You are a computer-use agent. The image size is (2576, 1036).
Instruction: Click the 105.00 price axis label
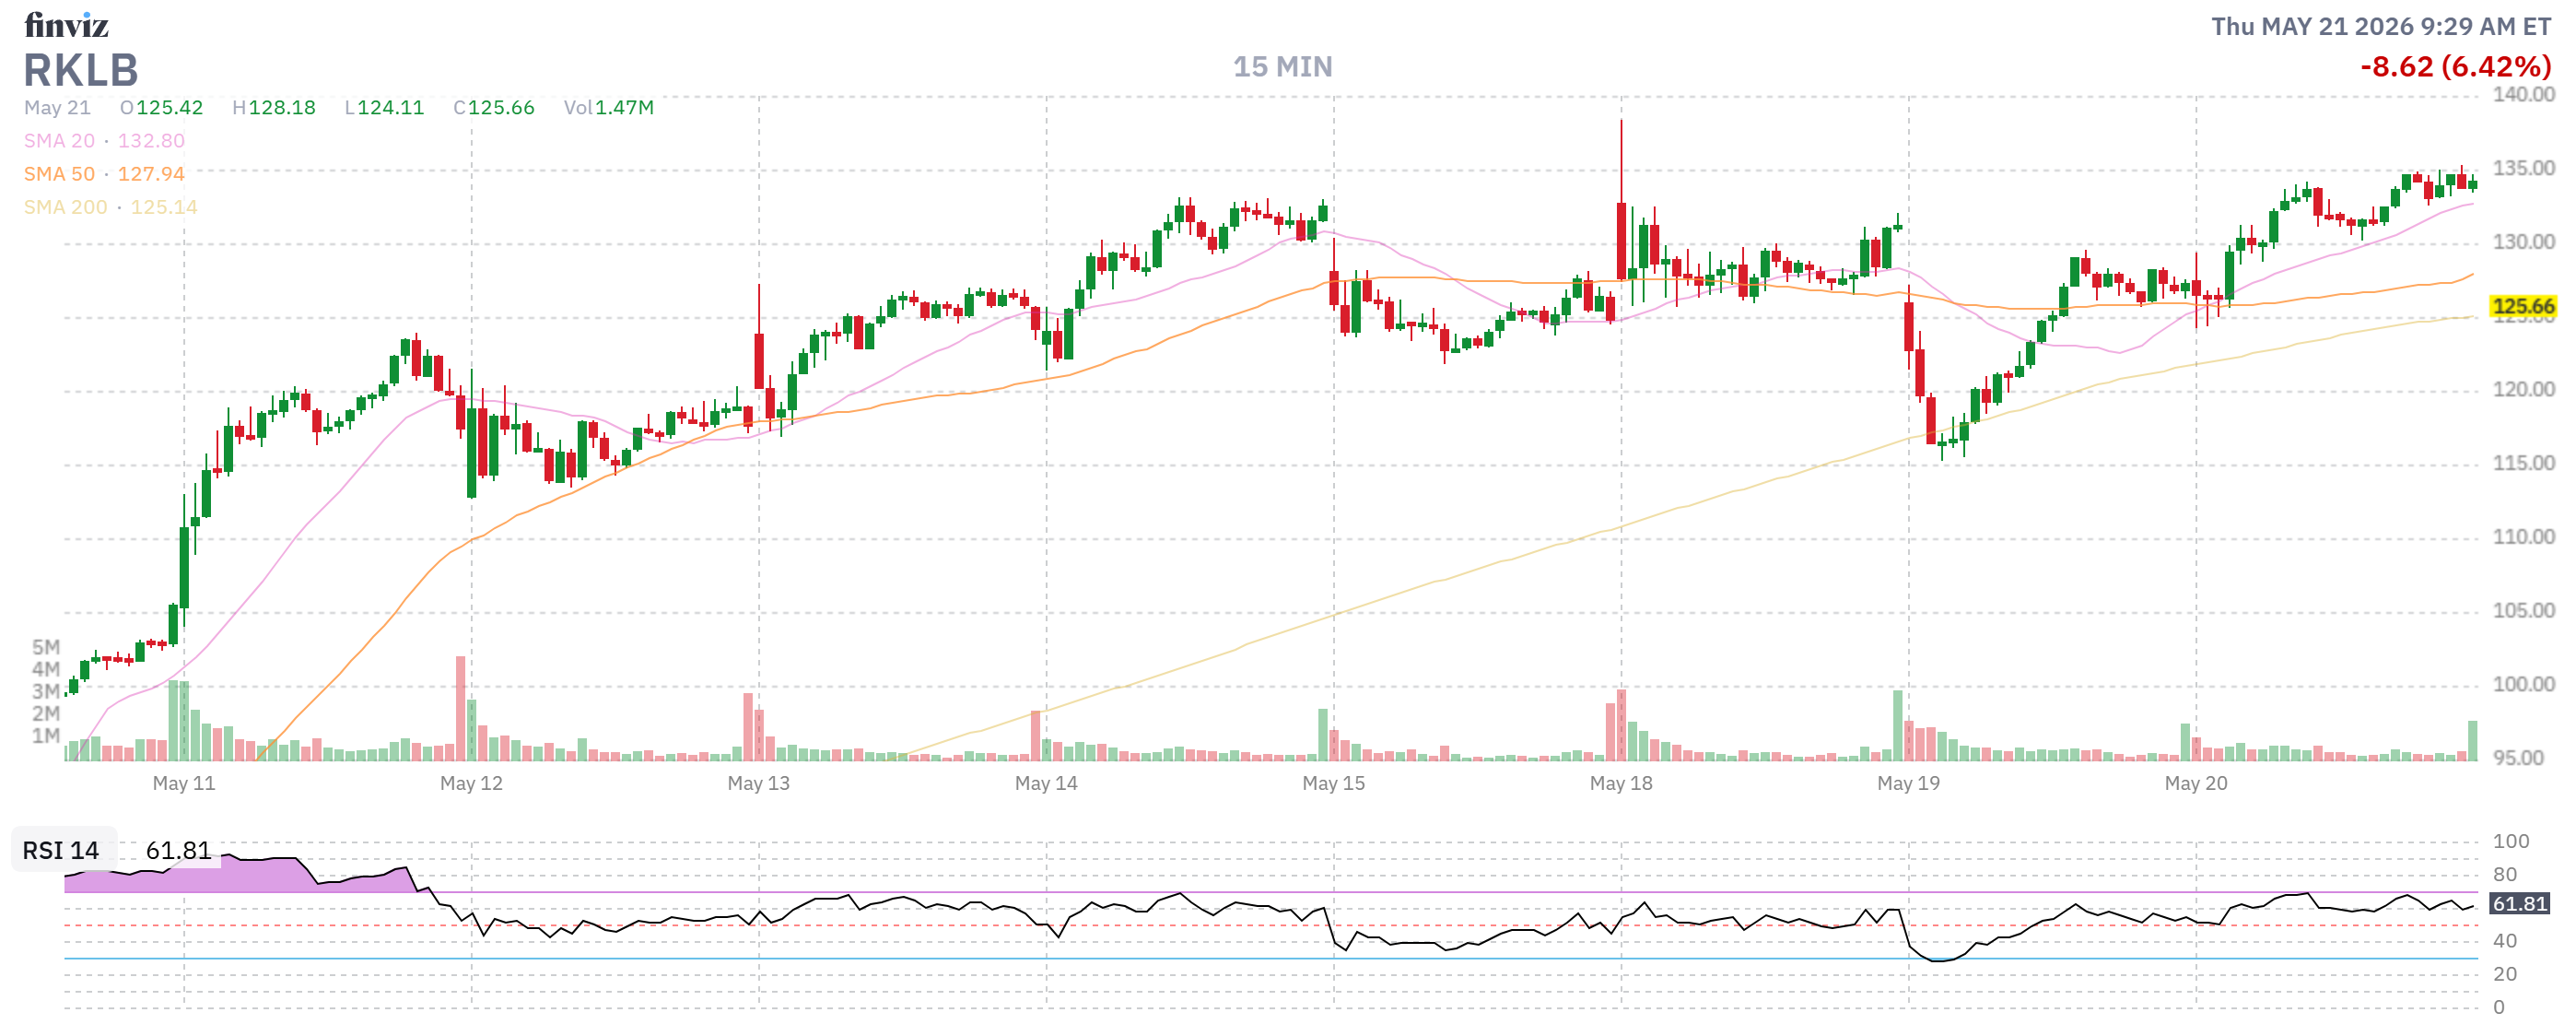tap(2523, 611)
